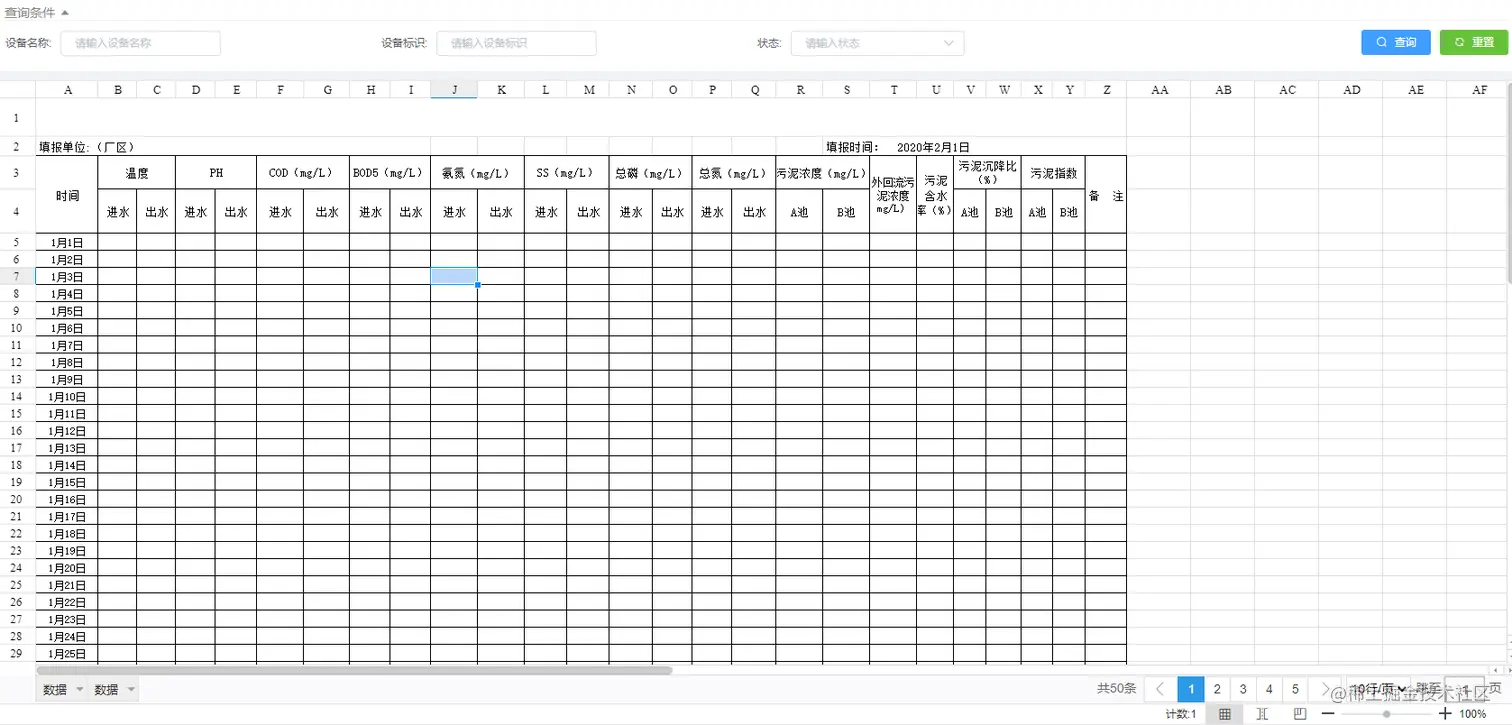Viewport: 1512px width, 725px height.
Task: Click the 1月1日 date cell
Action: 67,242
